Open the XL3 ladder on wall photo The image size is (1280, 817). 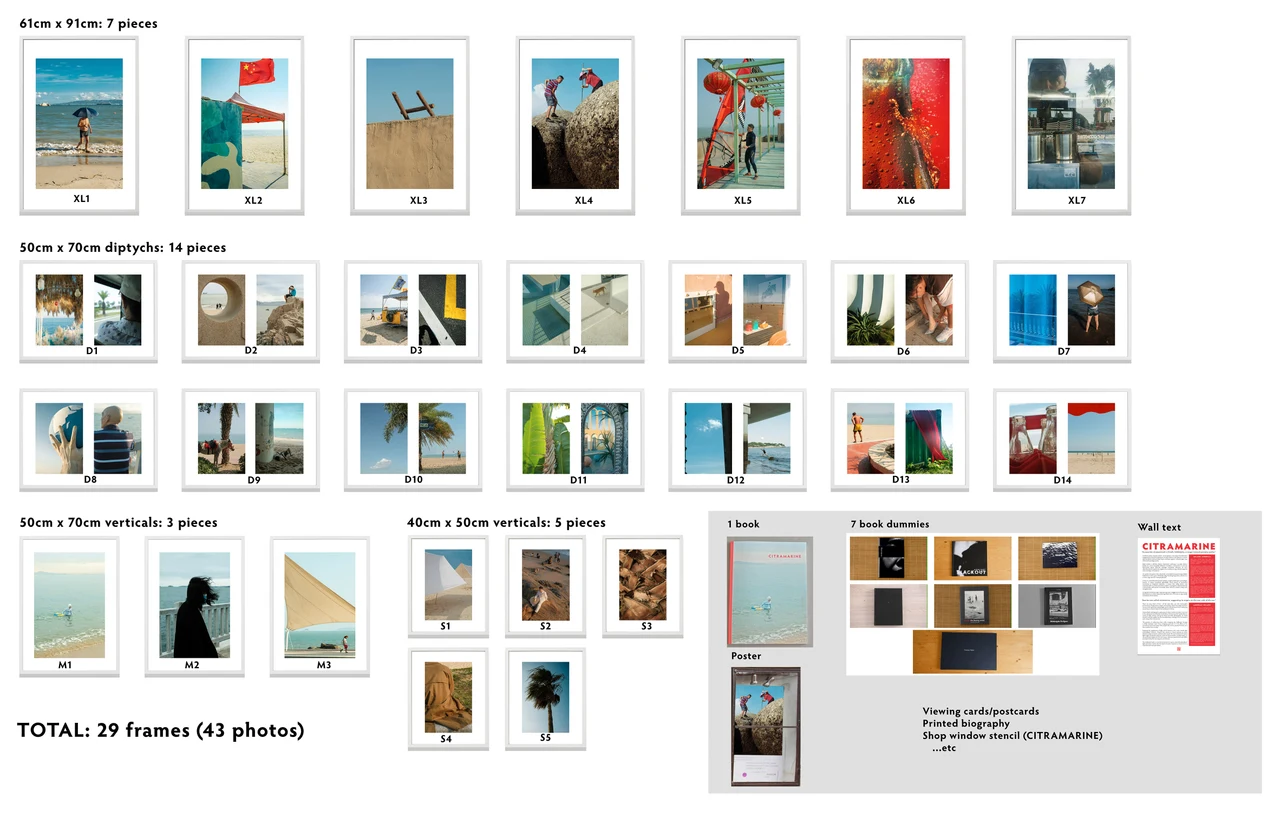(409, 123)
